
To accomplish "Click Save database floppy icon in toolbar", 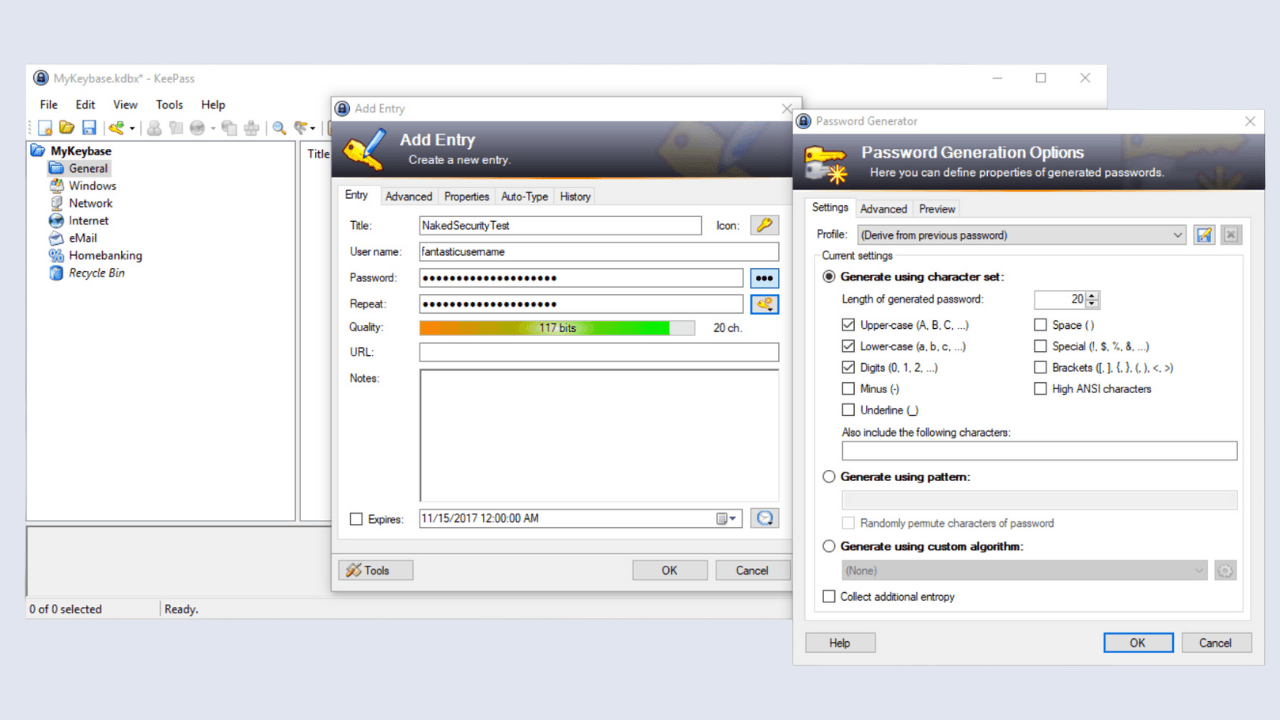I will [89, 128].
